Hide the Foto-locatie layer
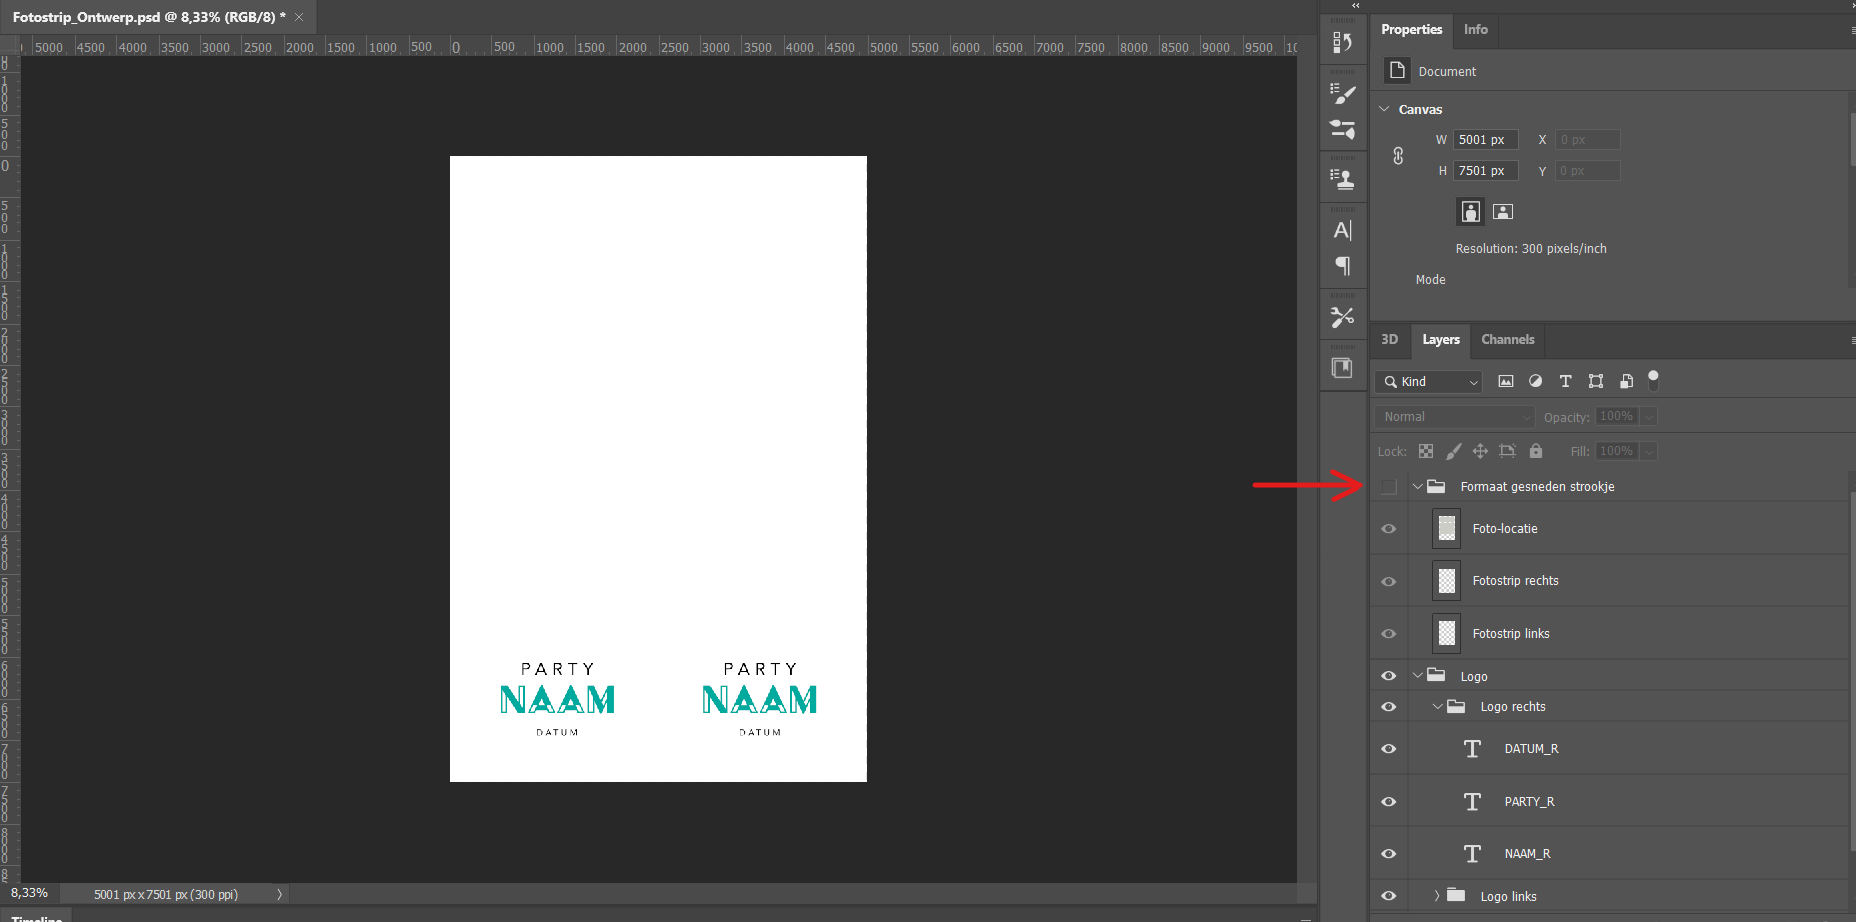1856x922 pixels. [1389, 528]
